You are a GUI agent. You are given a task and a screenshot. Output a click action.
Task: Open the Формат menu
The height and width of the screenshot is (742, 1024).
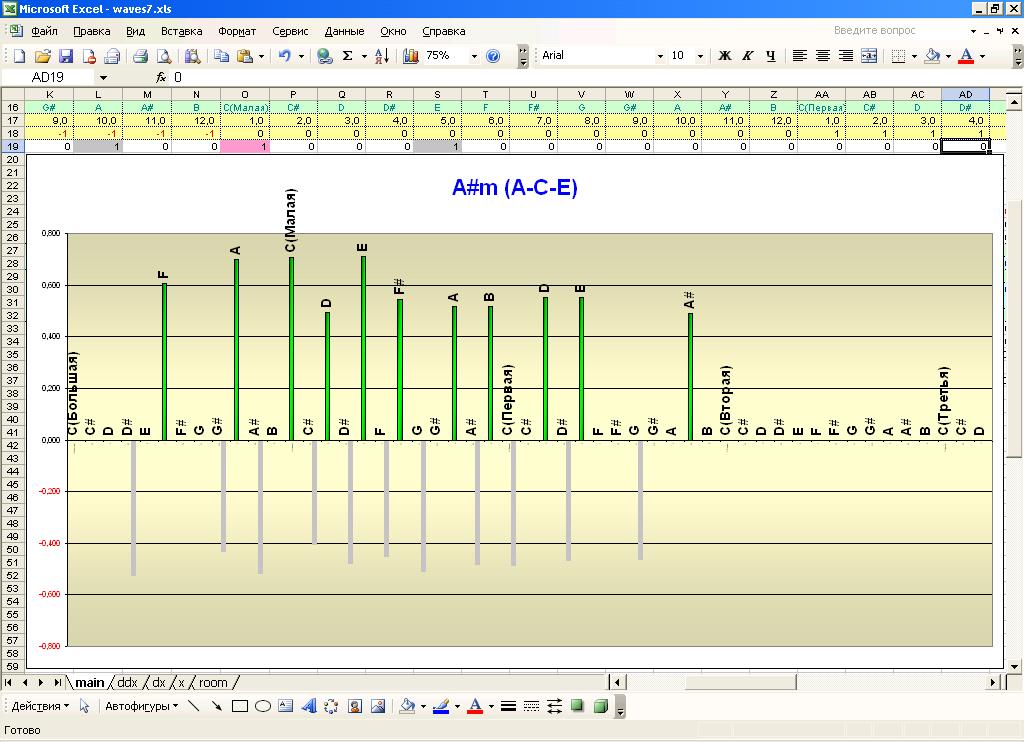tap(237, 31)
